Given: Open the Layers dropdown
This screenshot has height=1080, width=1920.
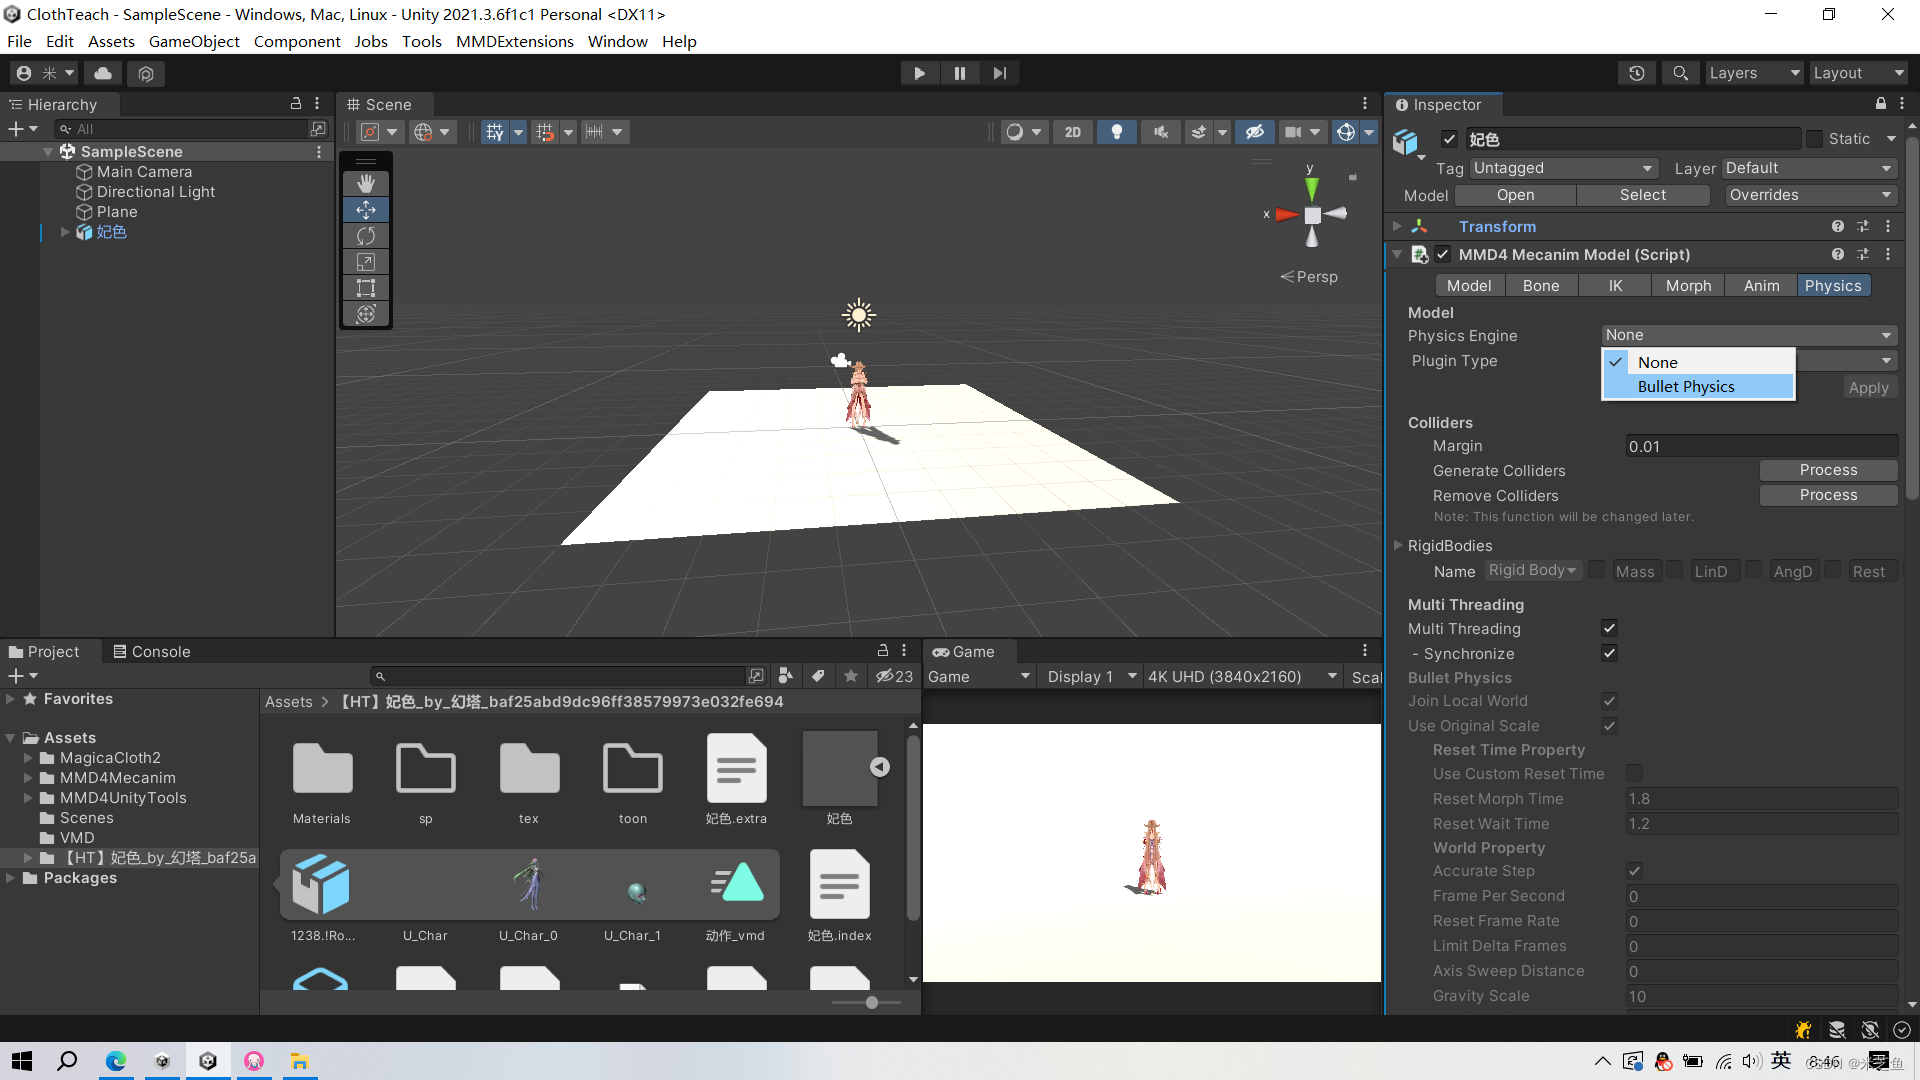Looking at the screenshot, I should click(1753, 73).
